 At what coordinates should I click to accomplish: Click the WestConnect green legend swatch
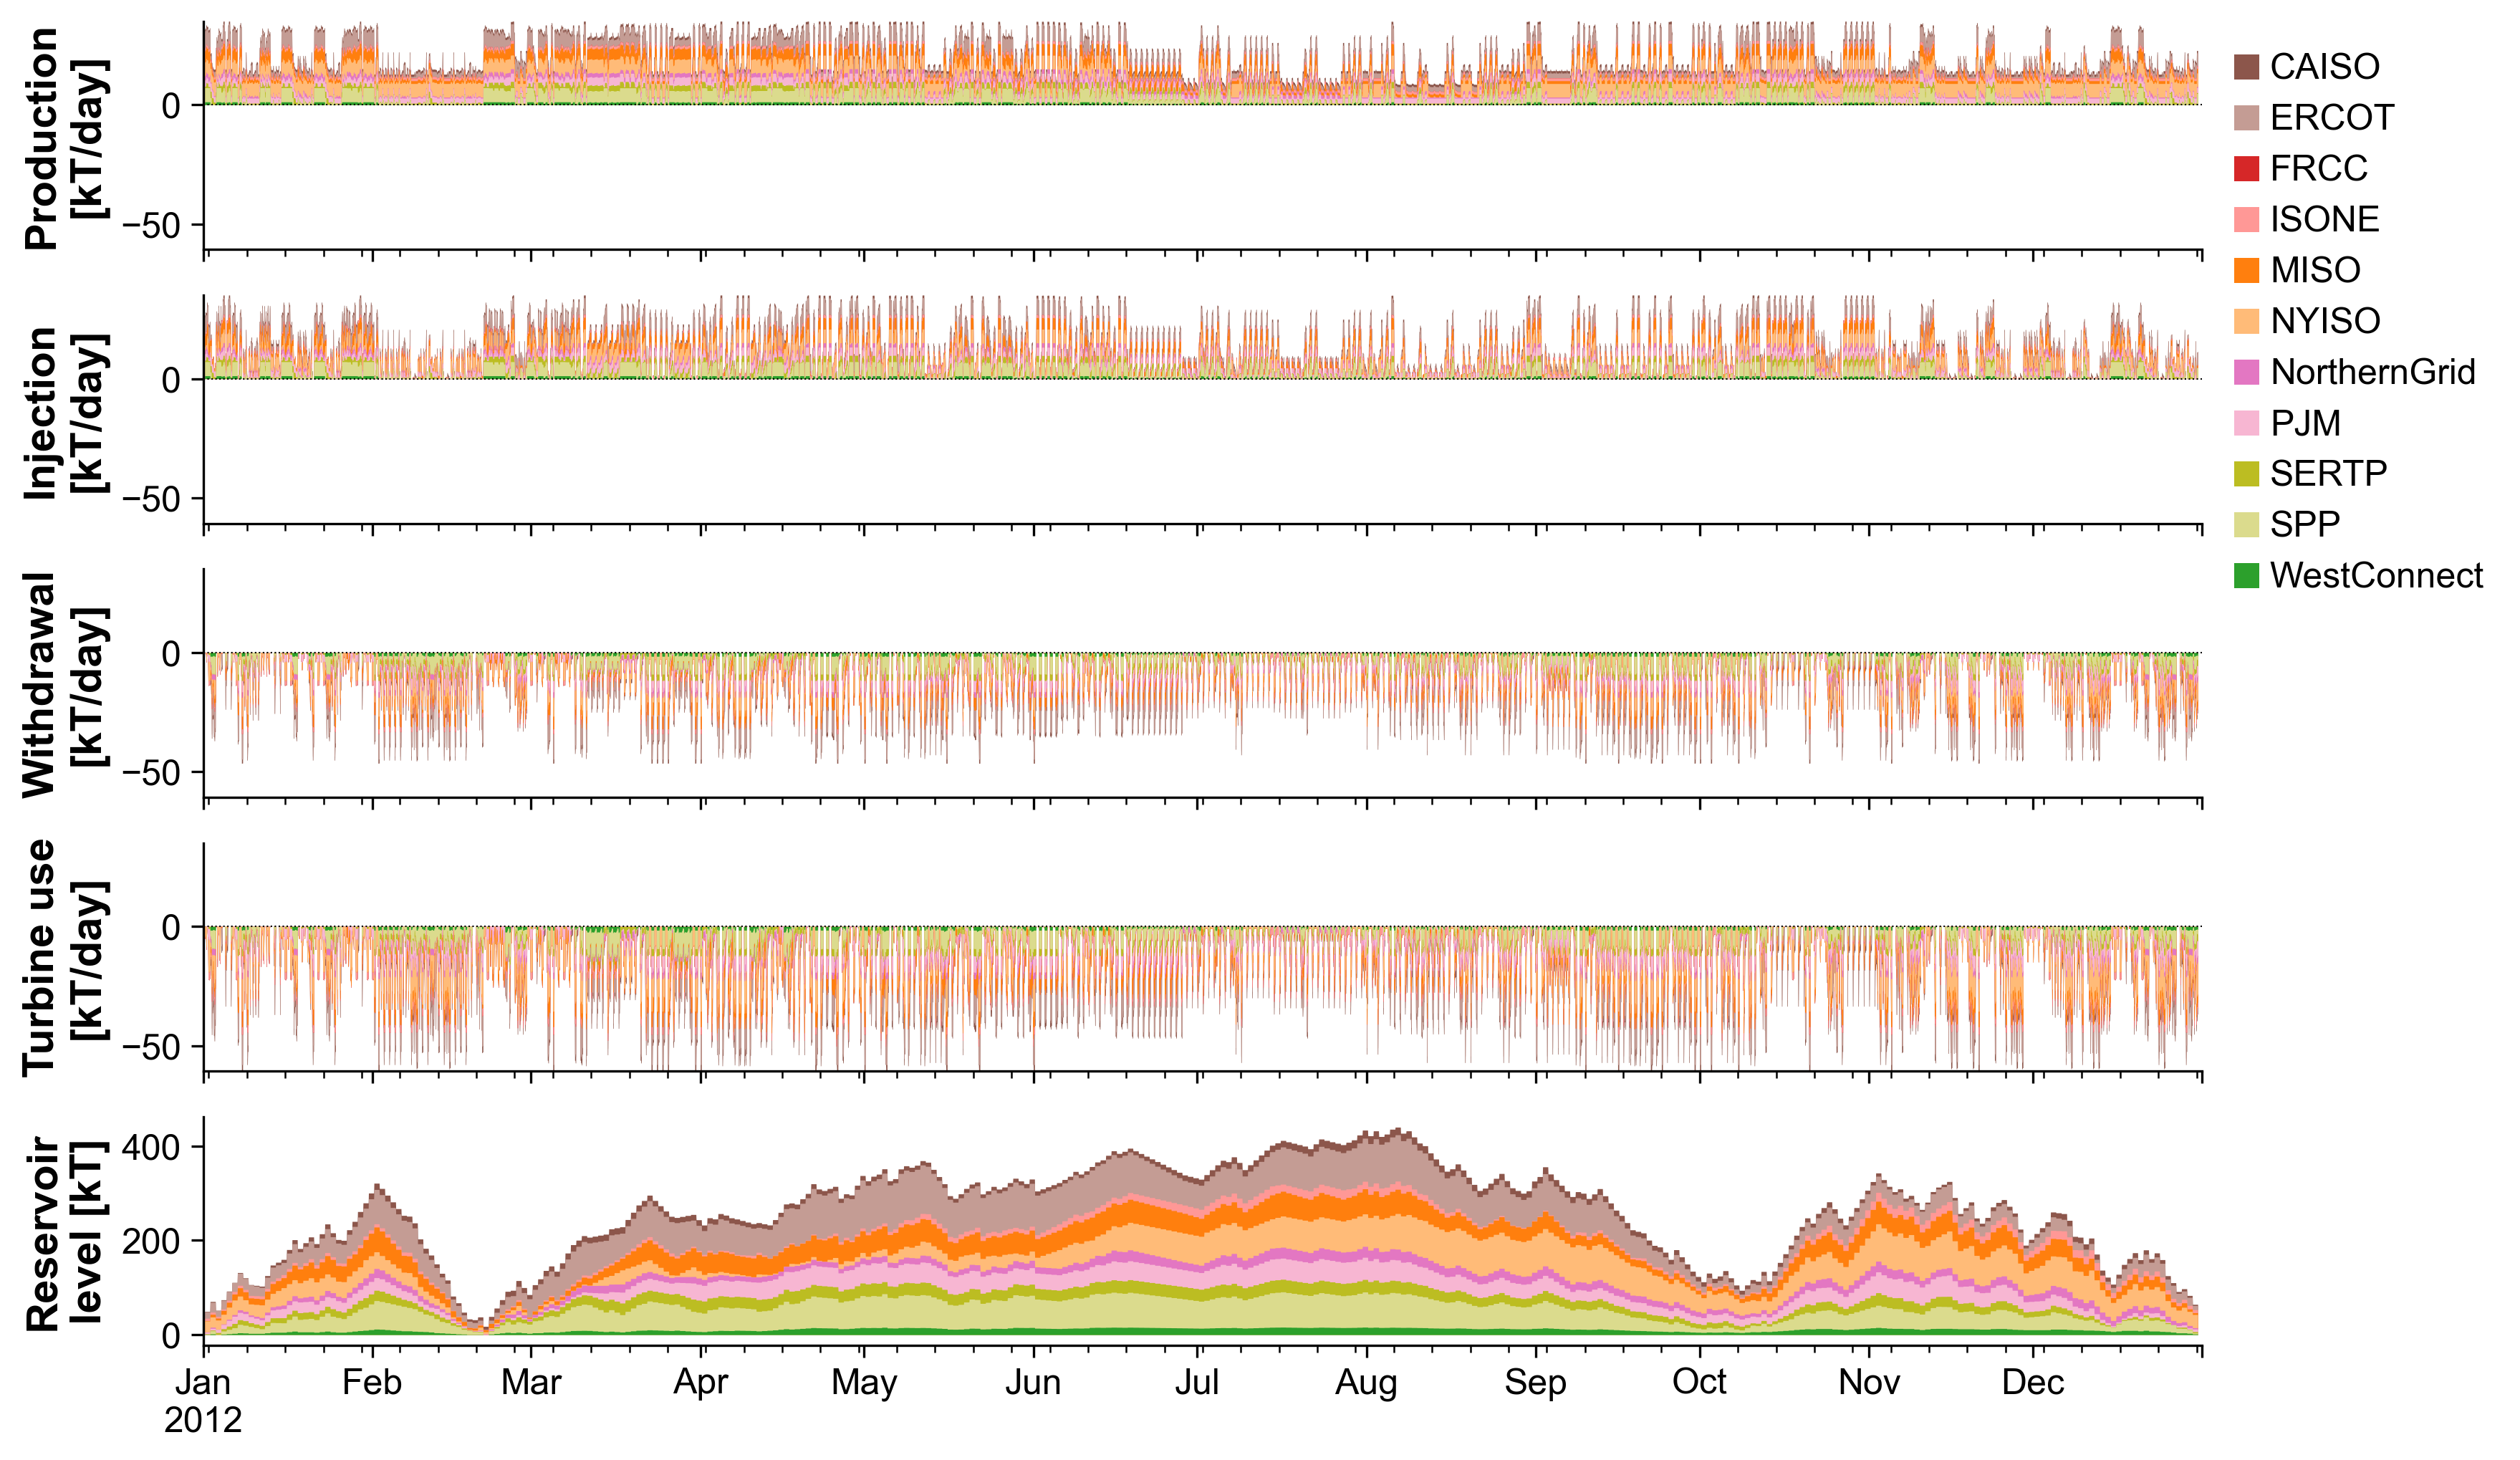point(2246,576)
